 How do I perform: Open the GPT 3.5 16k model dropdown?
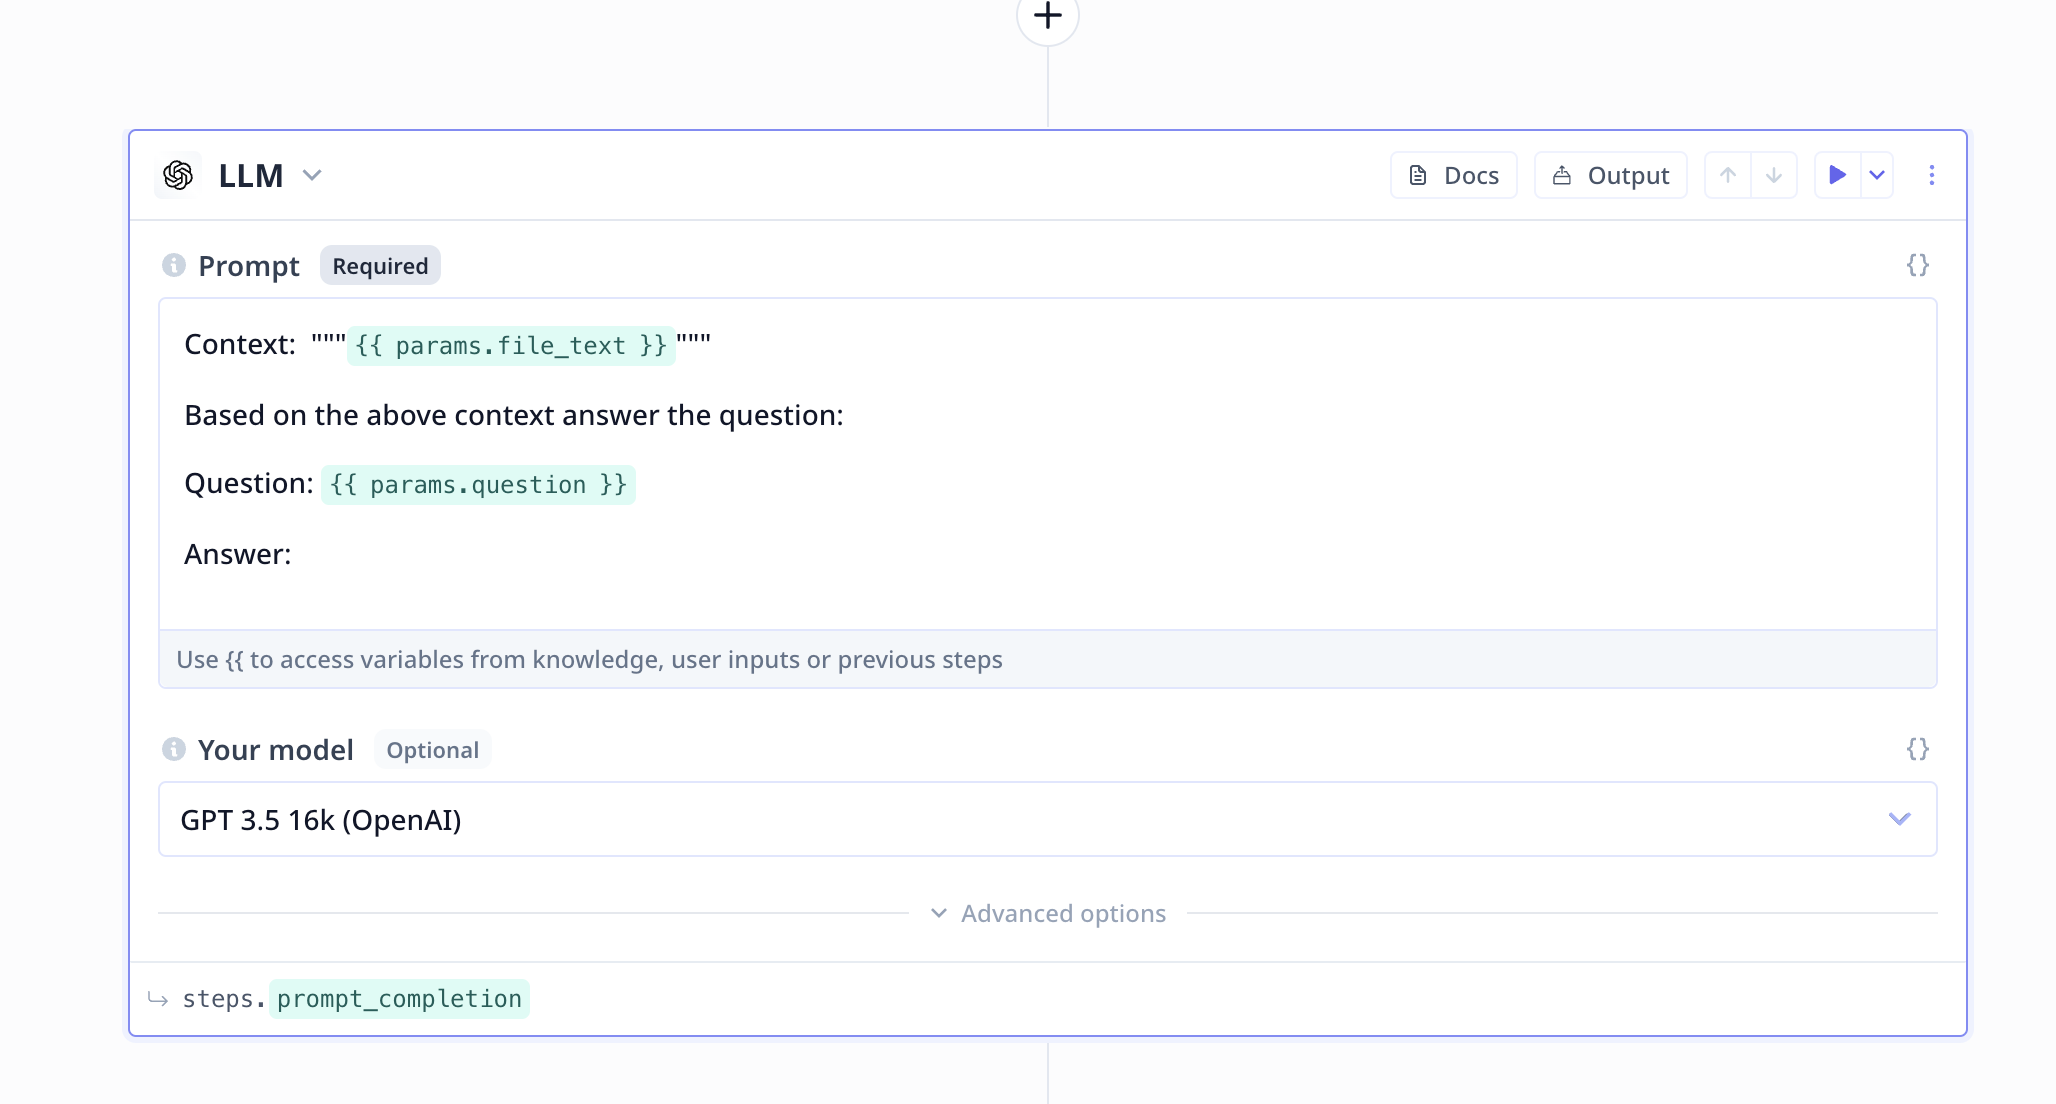1047,819
